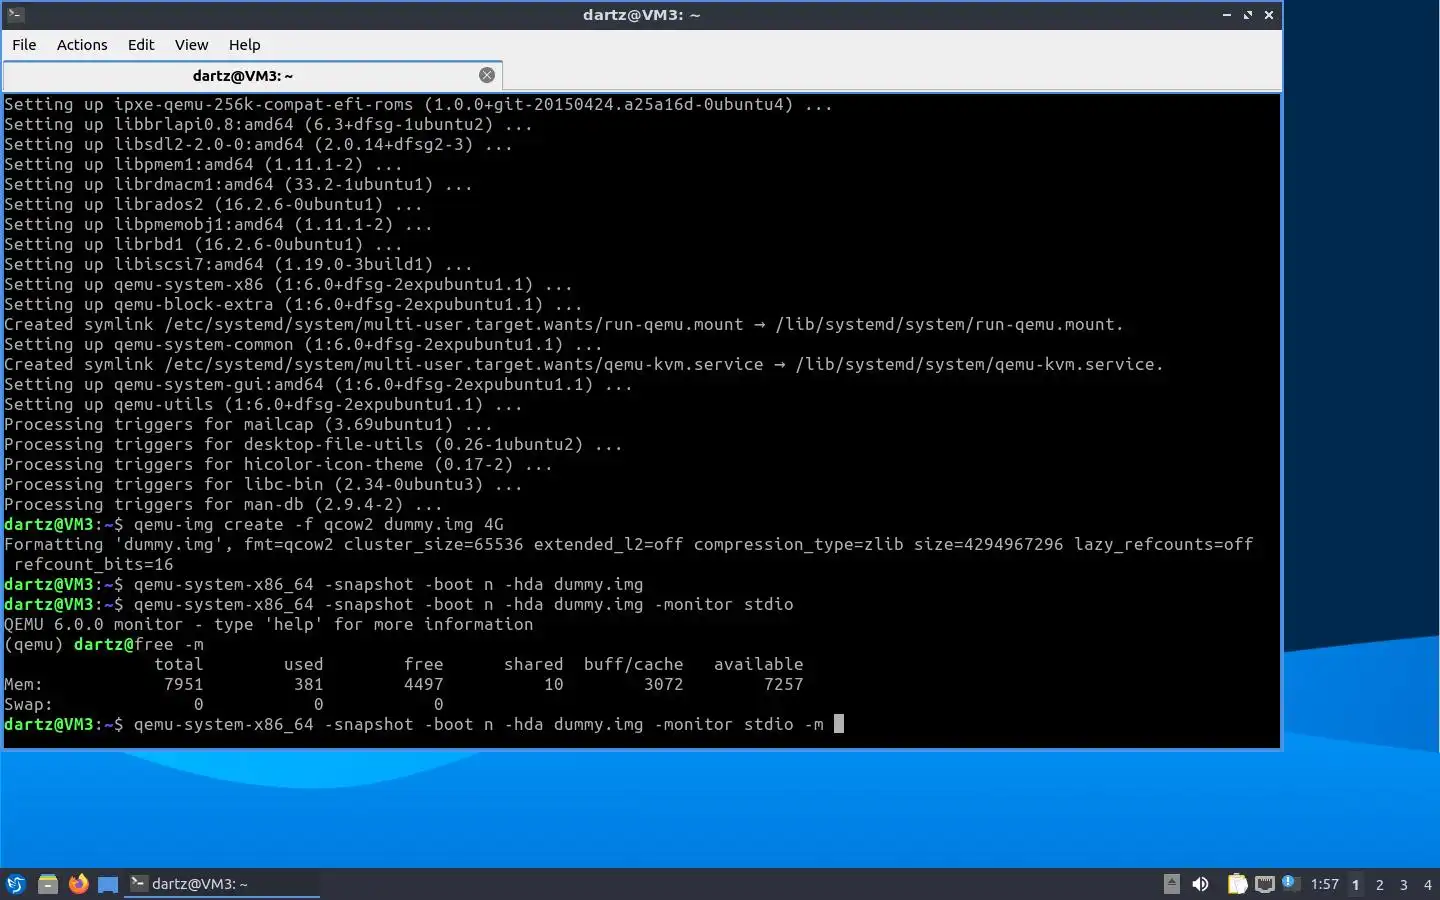Click the 'Processing triggers for man-db' line
Viewport: 1440px width, 900px height.
[x=223, y=504]
